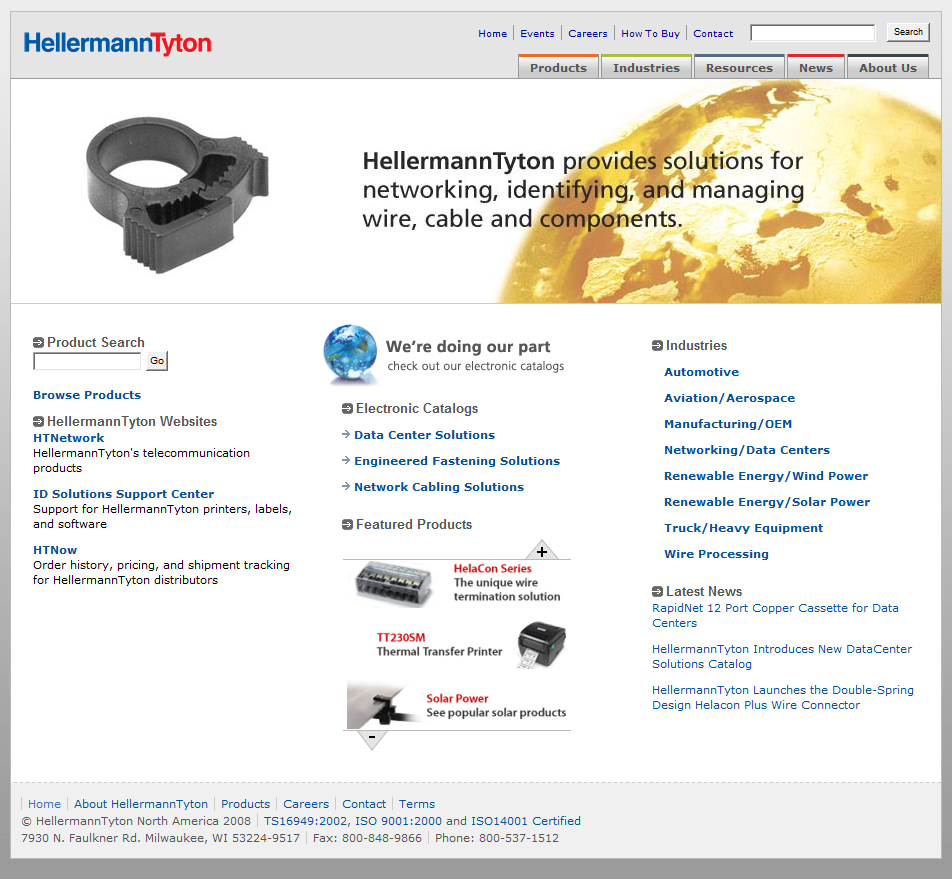Click the Search button
The height and width of the screenshot is (879, 952).
click(x=908, y=32)
